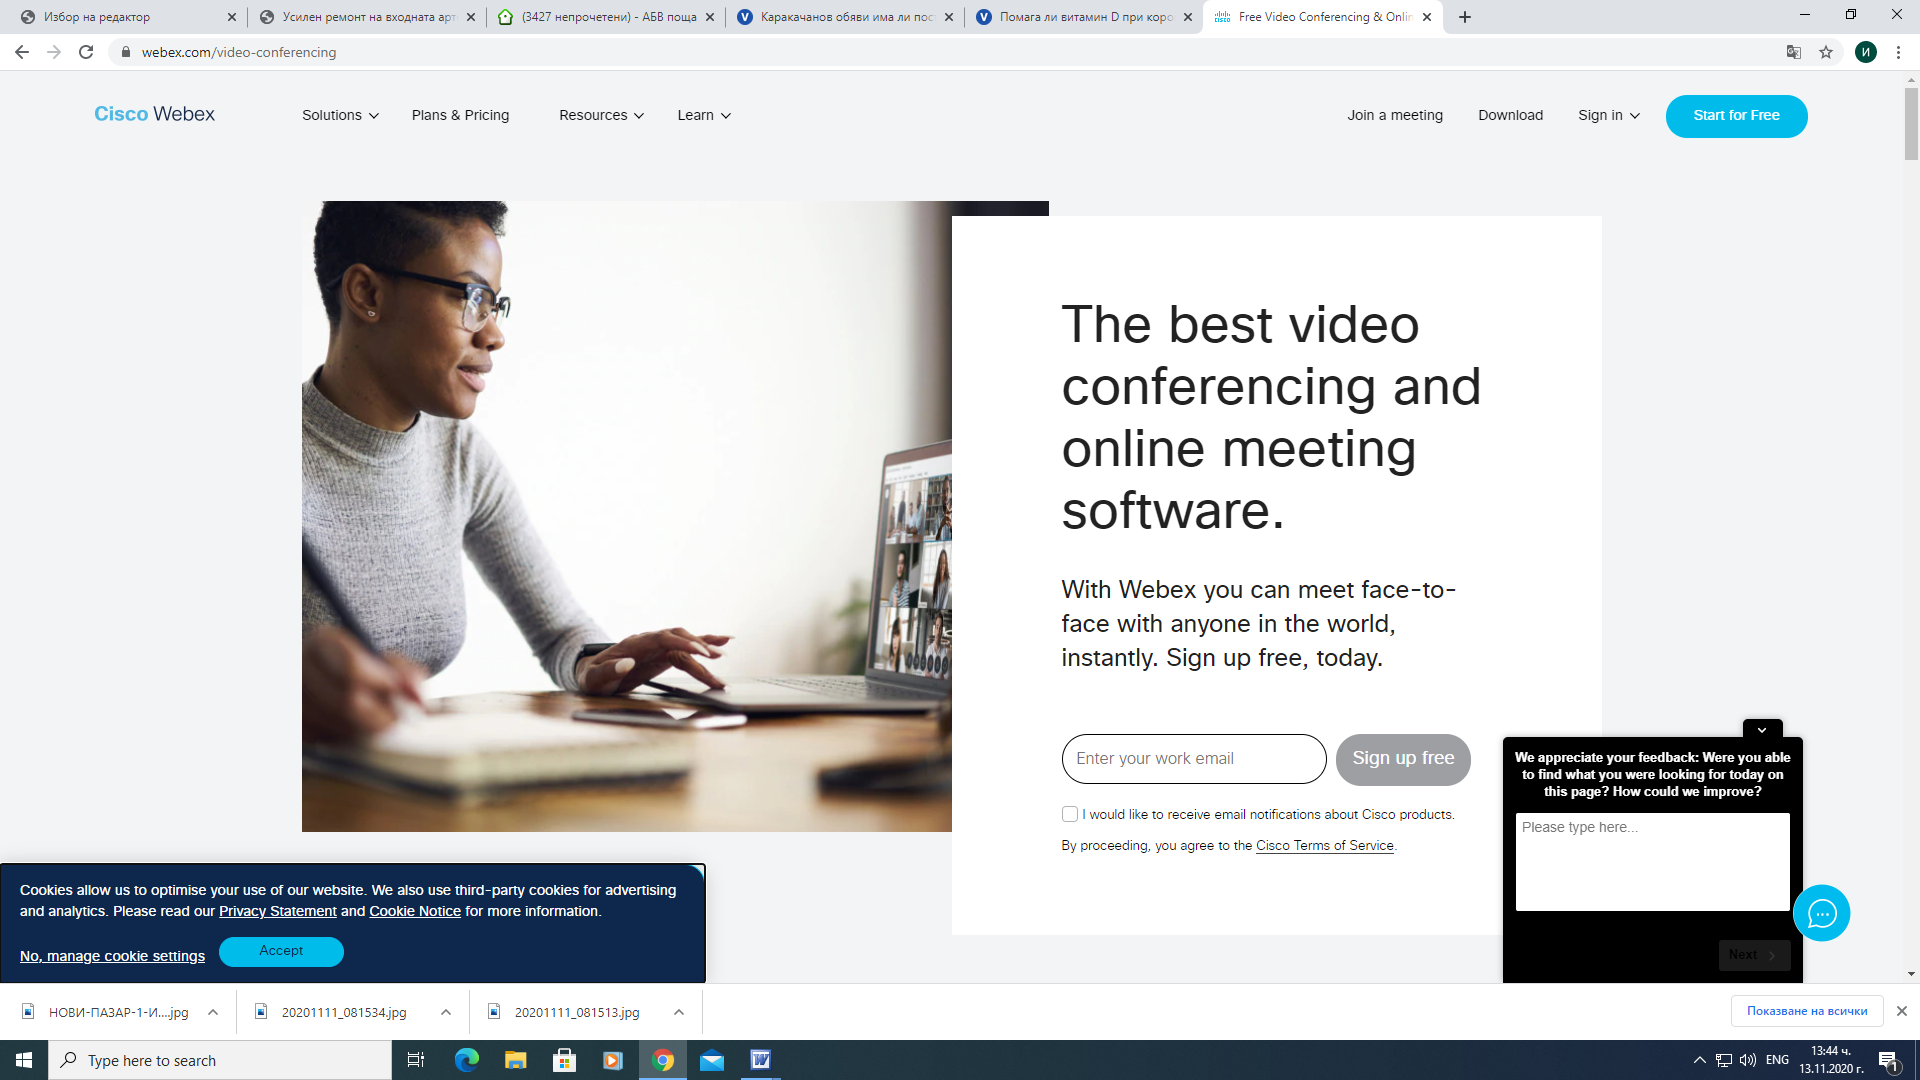Click the page vertical scrollbar thumb
This screenshot has height=1080, width=1920.
pyautogui.click(x=1911, y=123)
